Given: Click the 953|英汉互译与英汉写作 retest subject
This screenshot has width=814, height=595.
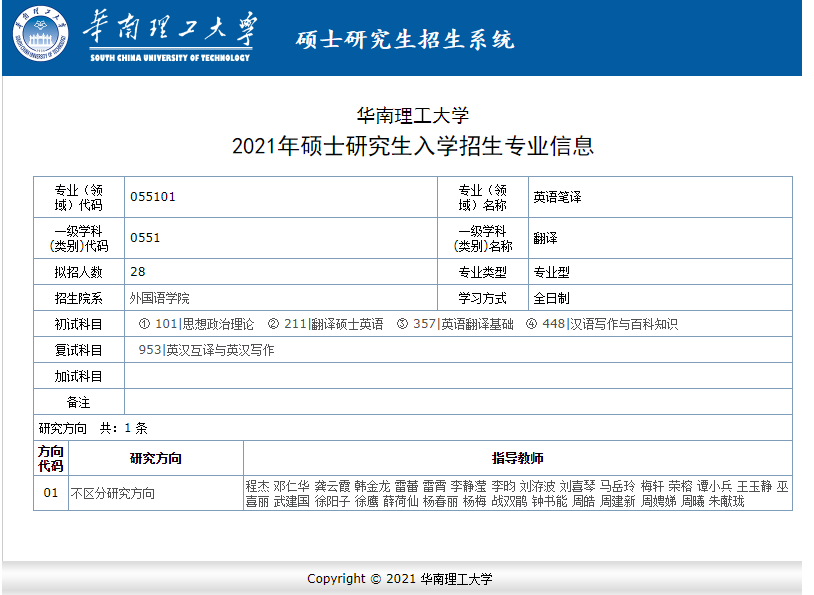Looking at the screenshot, I should [x=206, y=350].
